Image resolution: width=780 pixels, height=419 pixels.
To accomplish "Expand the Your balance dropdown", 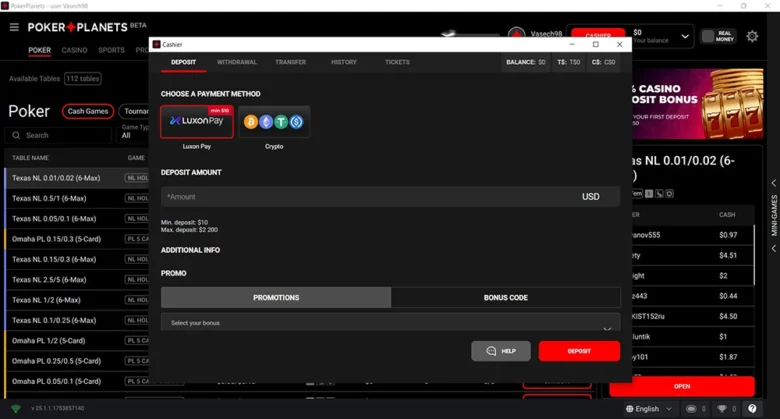I will [x=684, y=36].
